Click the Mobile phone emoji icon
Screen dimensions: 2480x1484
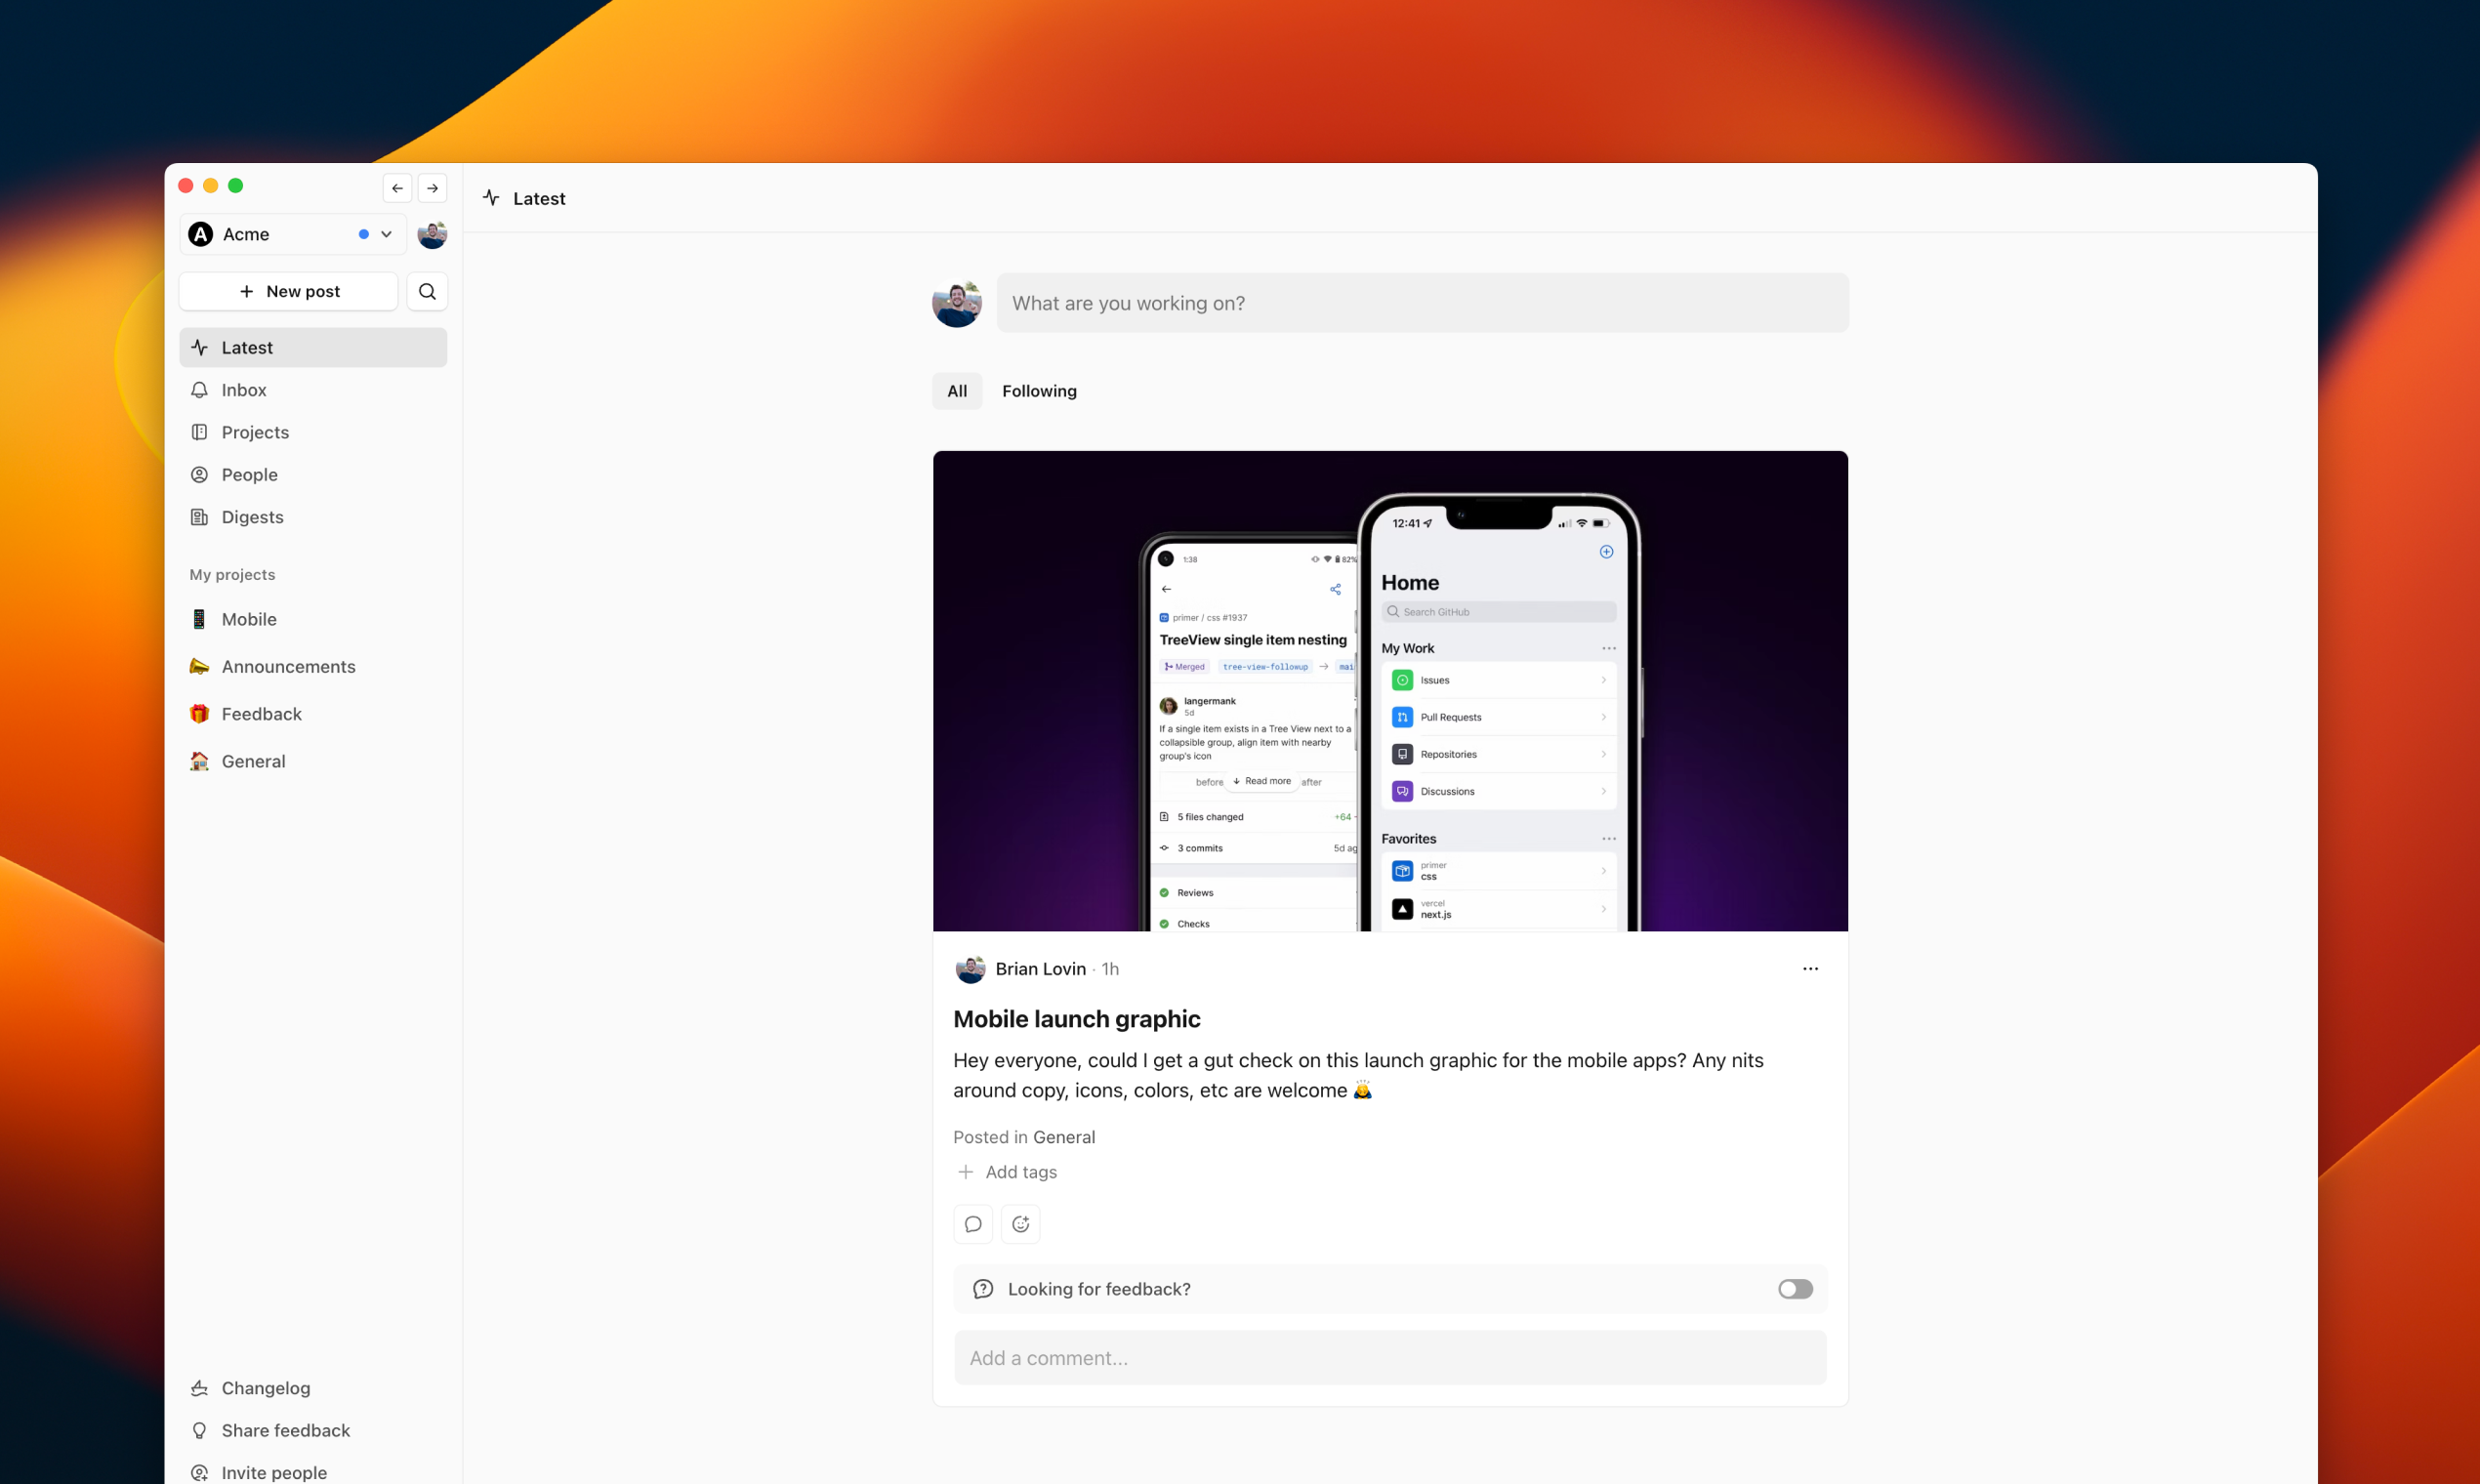199,619
